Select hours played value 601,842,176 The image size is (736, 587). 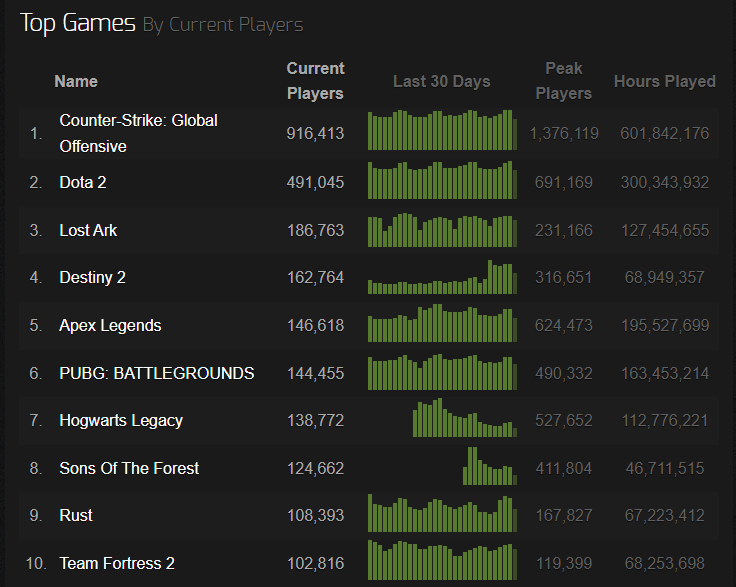[x=665, y=133]
